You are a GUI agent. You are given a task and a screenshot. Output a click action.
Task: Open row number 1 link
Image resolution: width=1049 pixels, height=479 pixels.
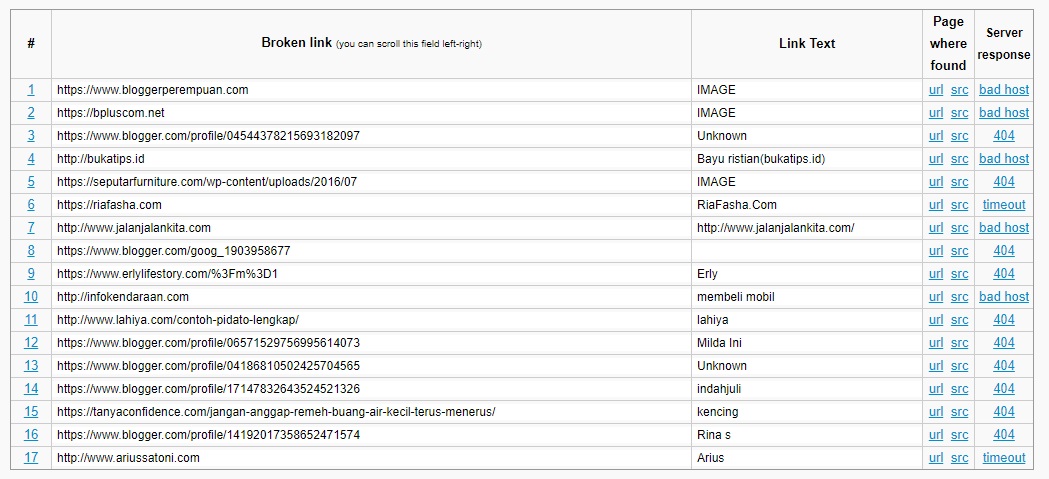pos(31,90)
